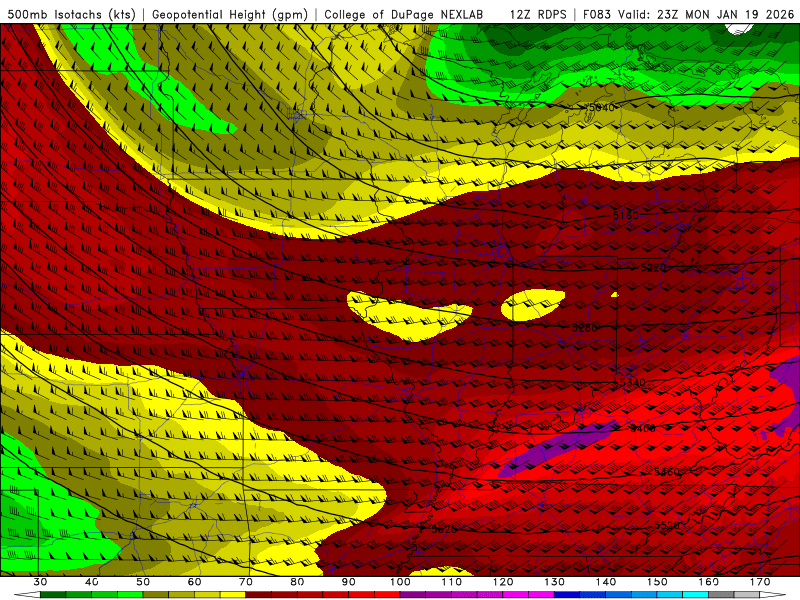Click the 110 value on the color scale
This screenshot has width=800, height=600.
click(452, 582)
